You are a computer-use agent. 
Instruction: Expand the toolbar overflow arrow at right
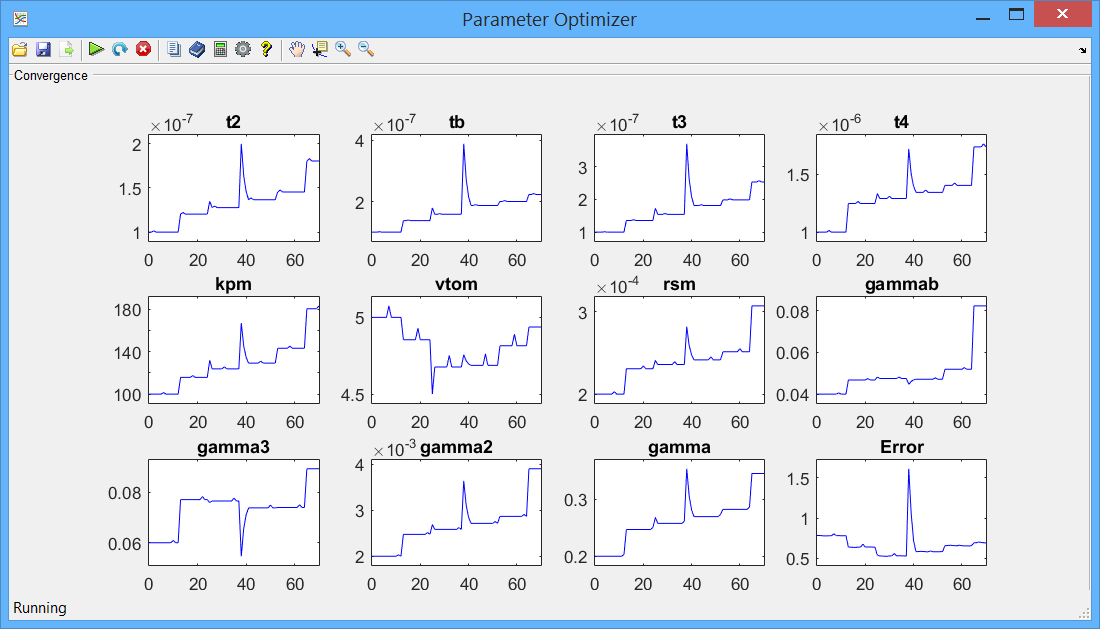click(1083, 50)
